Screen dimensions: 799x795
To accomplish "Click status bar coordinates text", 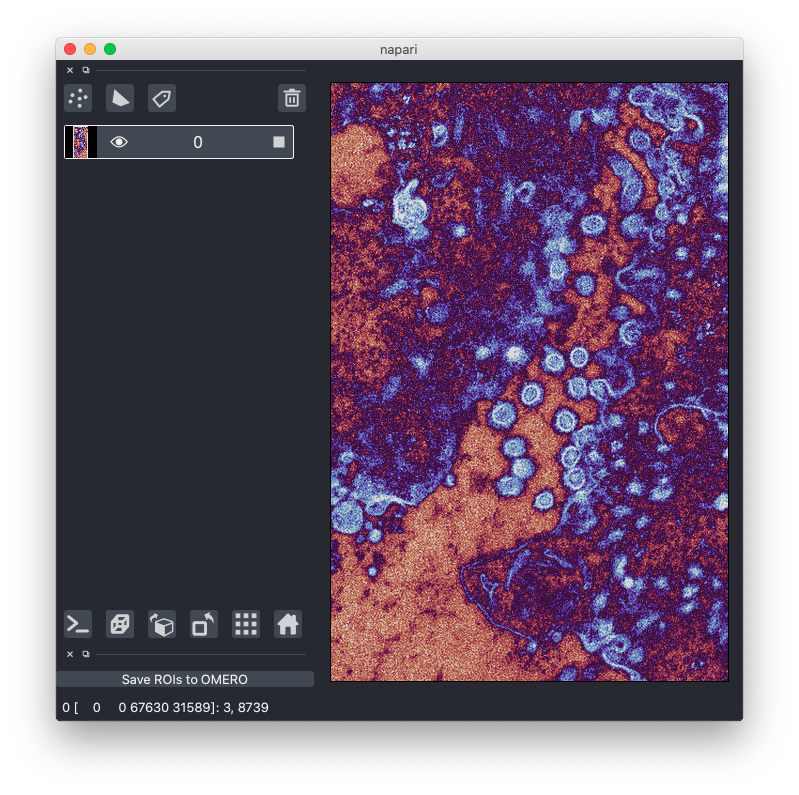I will (165, 707).
